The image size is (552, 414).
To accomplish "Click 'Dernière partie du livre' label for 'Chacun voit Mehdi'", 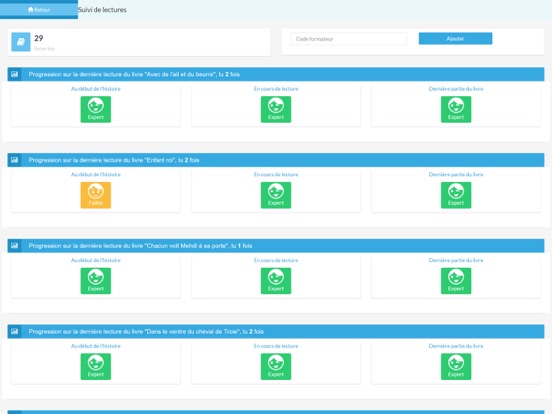I will 456,260.
